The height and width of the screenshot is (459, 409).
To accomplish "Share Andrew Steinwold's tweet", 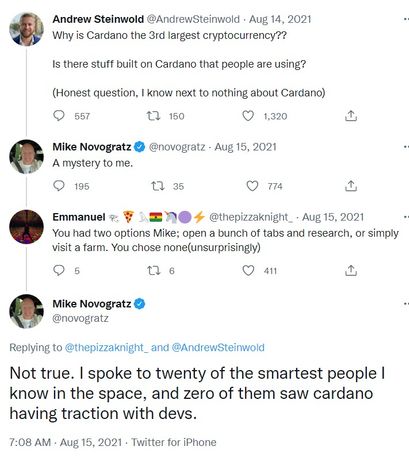I will point(351,116).
